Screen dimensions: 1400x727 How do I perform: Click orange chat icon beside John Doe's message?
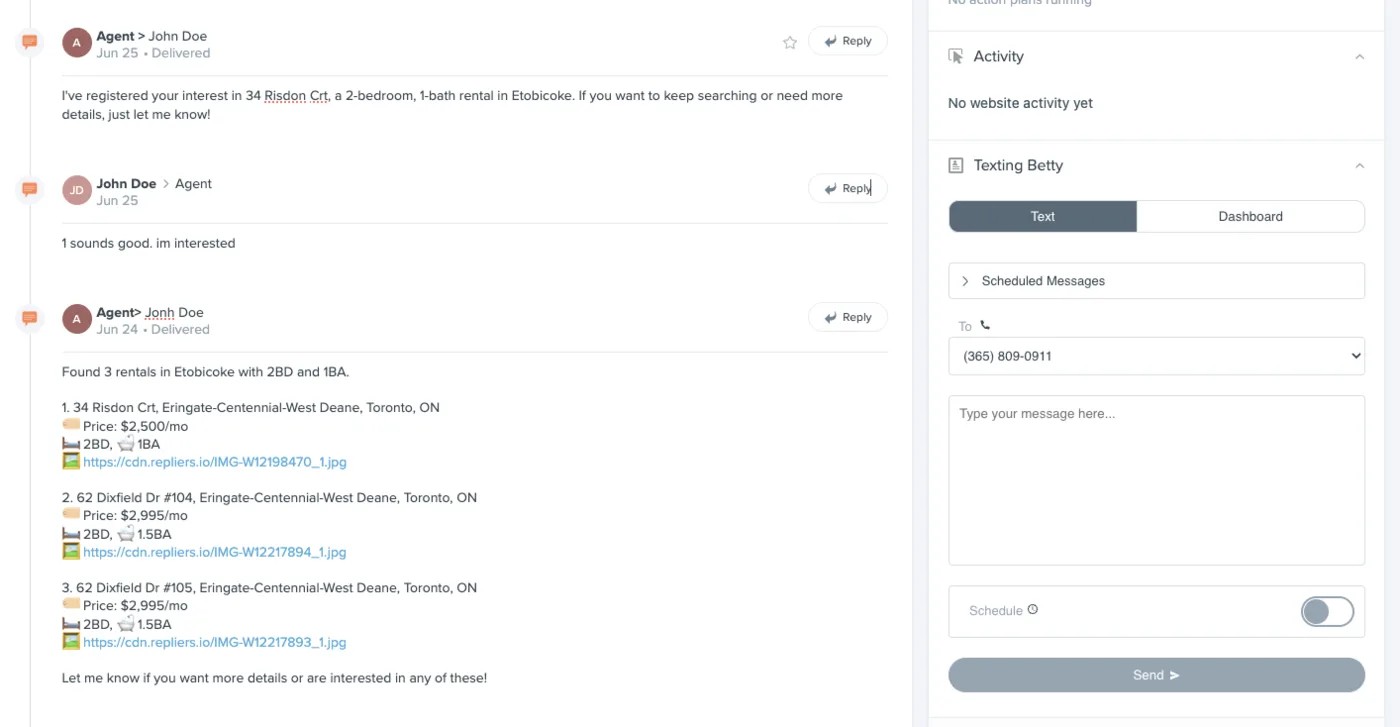click(30, 189)
